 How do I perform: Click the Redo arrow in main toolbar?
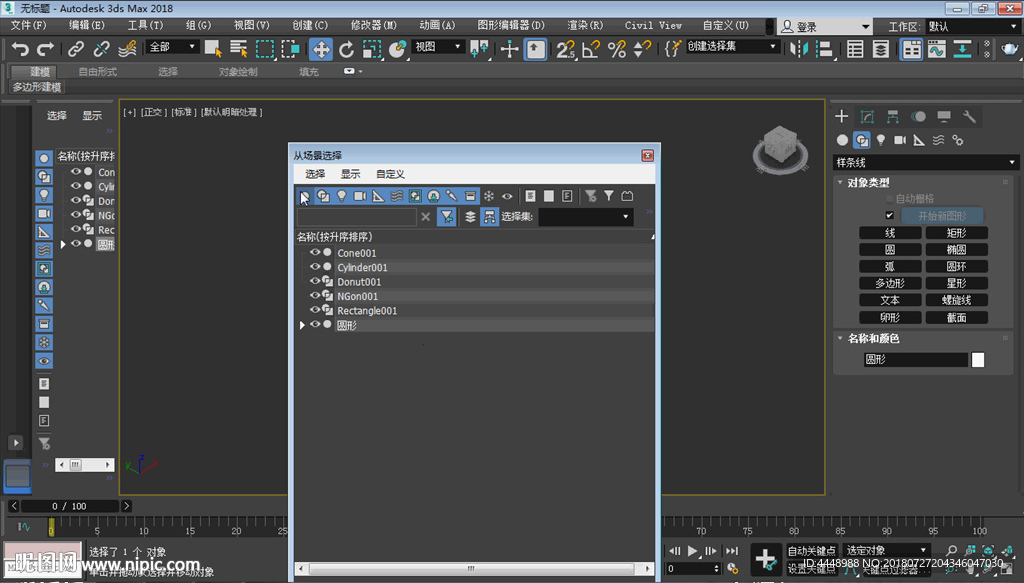pyautogui.click(x=45, y=49)
